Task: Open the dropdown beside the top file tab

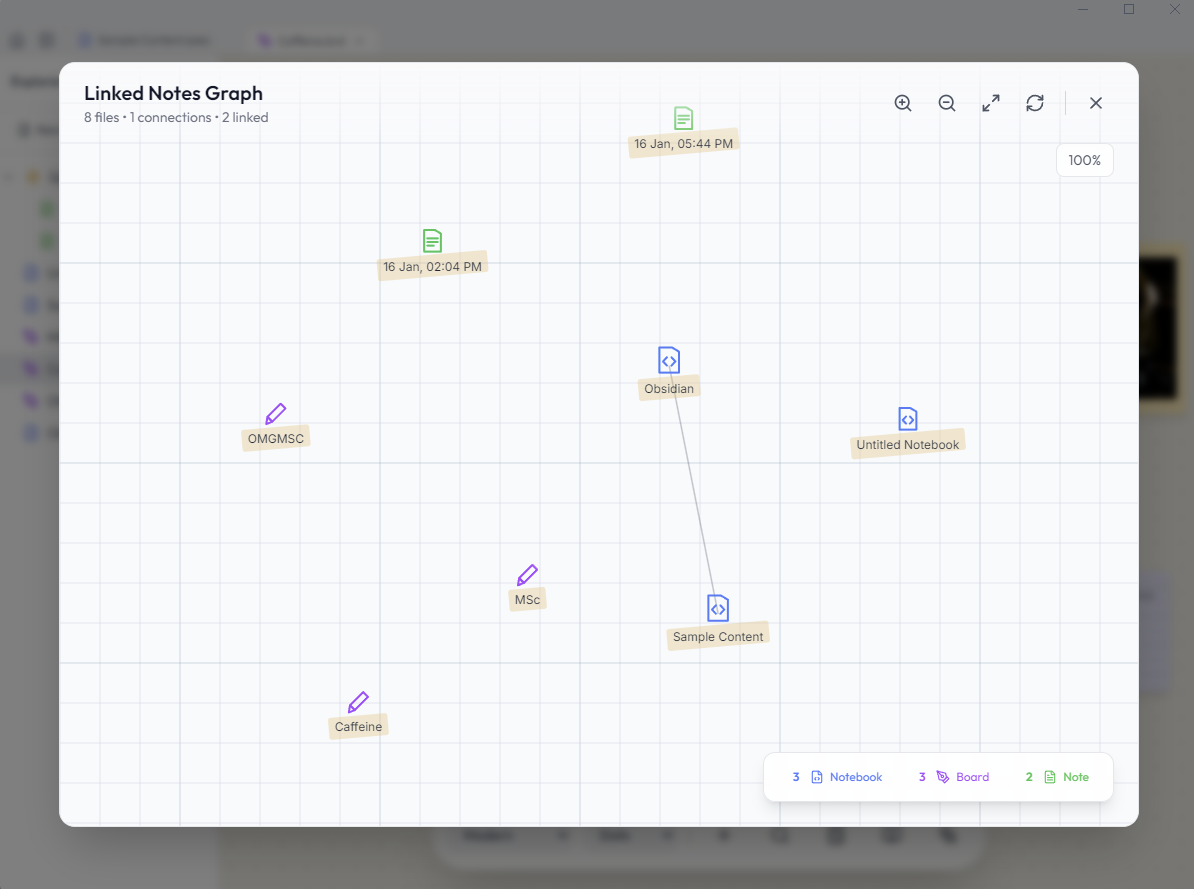Action: click(x=359, y=40)
